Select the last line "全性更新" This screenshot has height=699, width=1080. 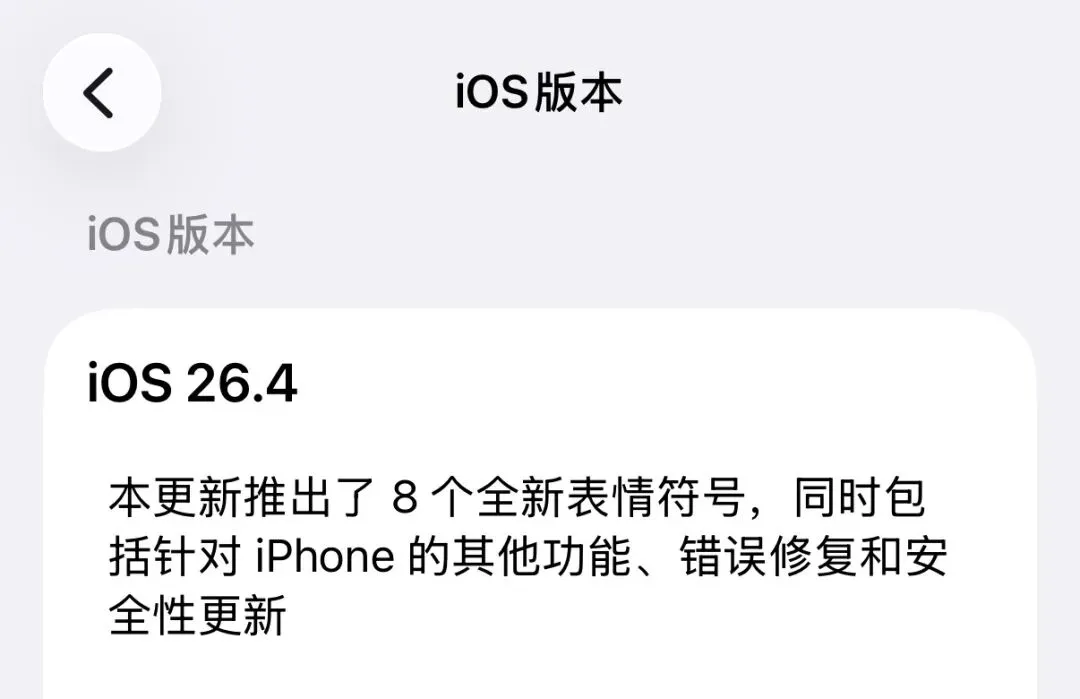coord(197,615)
